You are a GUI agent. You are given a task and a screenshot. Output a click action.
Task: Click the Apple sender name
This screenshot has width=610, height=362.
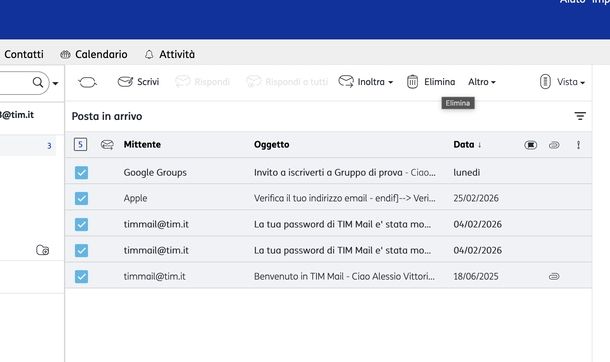(135, 198)
